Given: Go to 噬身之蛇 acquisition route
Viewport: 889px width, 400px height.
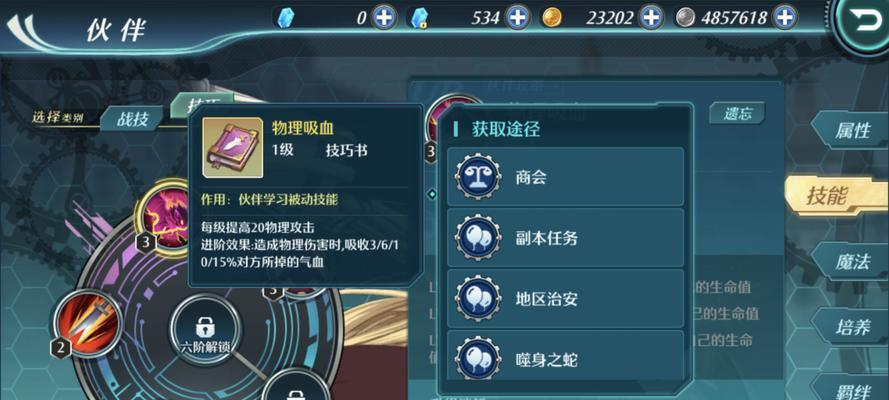Looking at the screenshot, I should tap(565, 359).
